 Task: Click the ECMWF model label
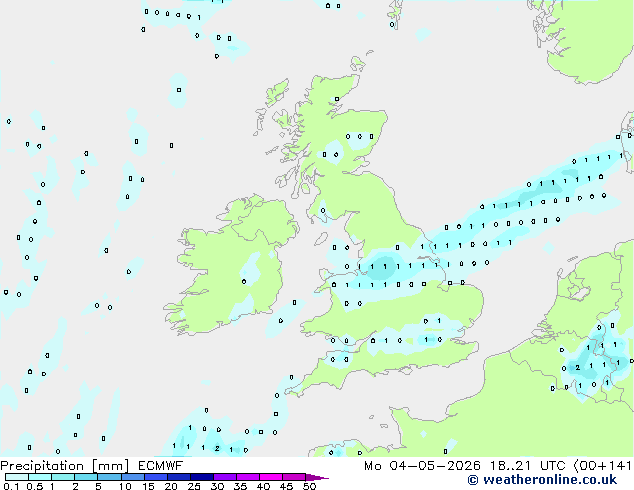[161, 466]
